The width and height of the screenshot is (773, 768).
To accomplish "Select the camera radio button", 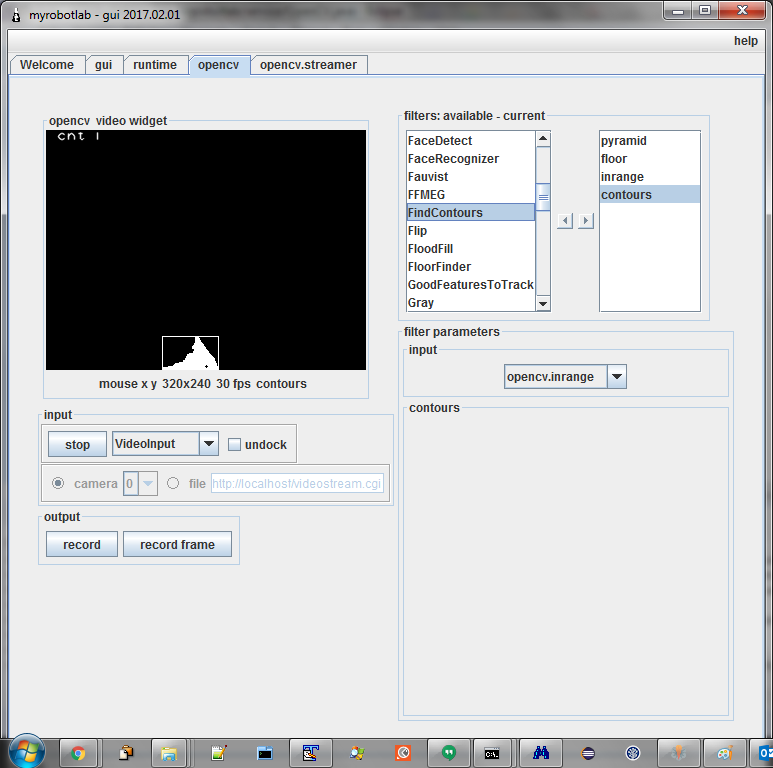I will coord(58,483).
